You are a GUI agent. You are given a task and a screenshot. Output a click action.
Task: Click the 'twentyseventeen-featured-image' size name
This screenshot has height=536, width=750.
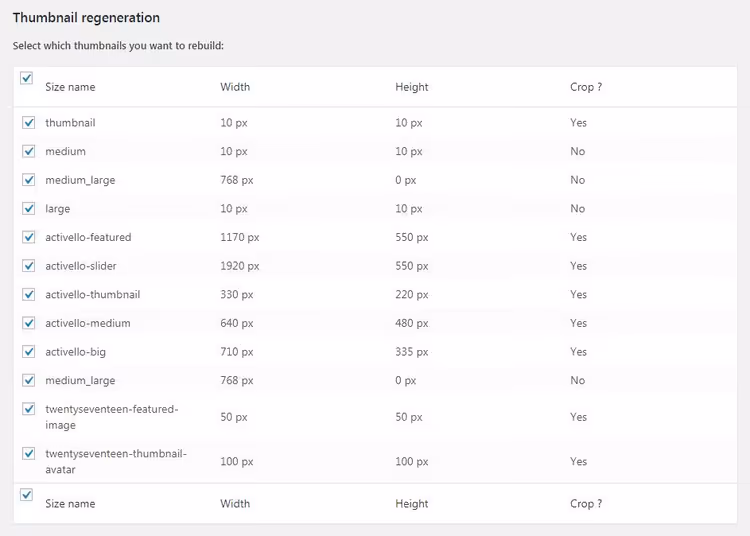coord(112,417)
